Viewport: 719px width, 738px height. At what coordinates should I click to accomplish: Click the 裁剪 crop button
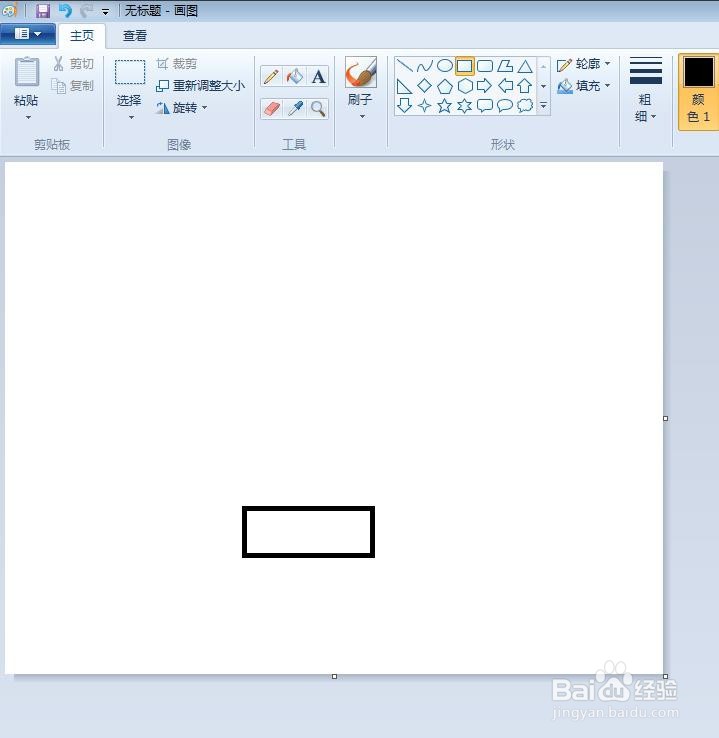(x=176, y=64)
